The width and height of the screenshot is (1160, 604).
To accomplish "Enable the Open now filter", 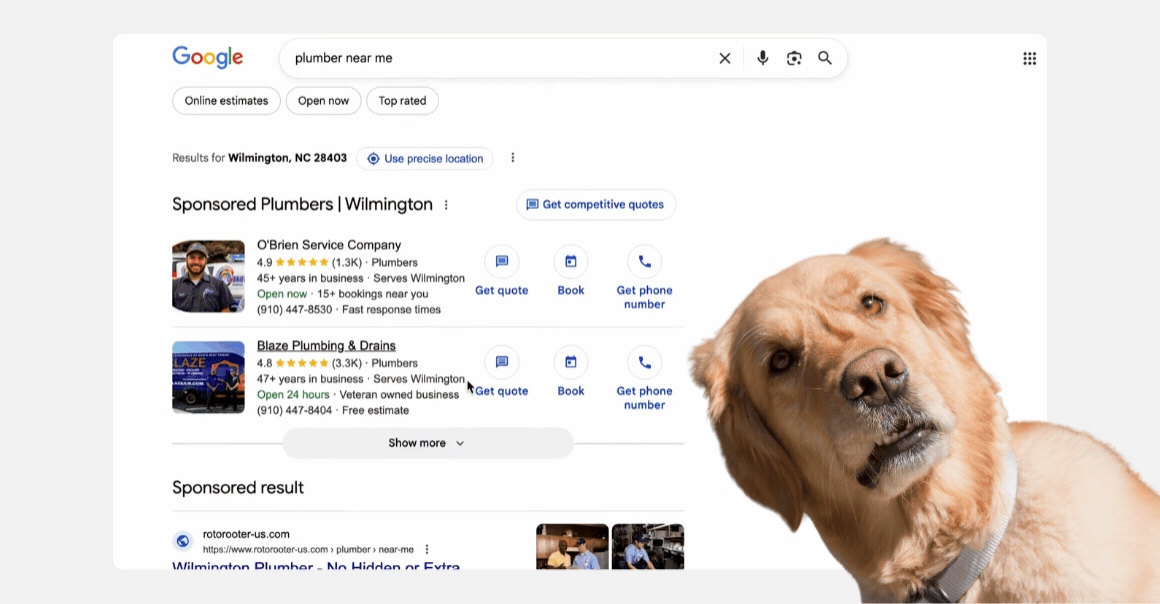I will pyautogui.click(x=323, y=101).
